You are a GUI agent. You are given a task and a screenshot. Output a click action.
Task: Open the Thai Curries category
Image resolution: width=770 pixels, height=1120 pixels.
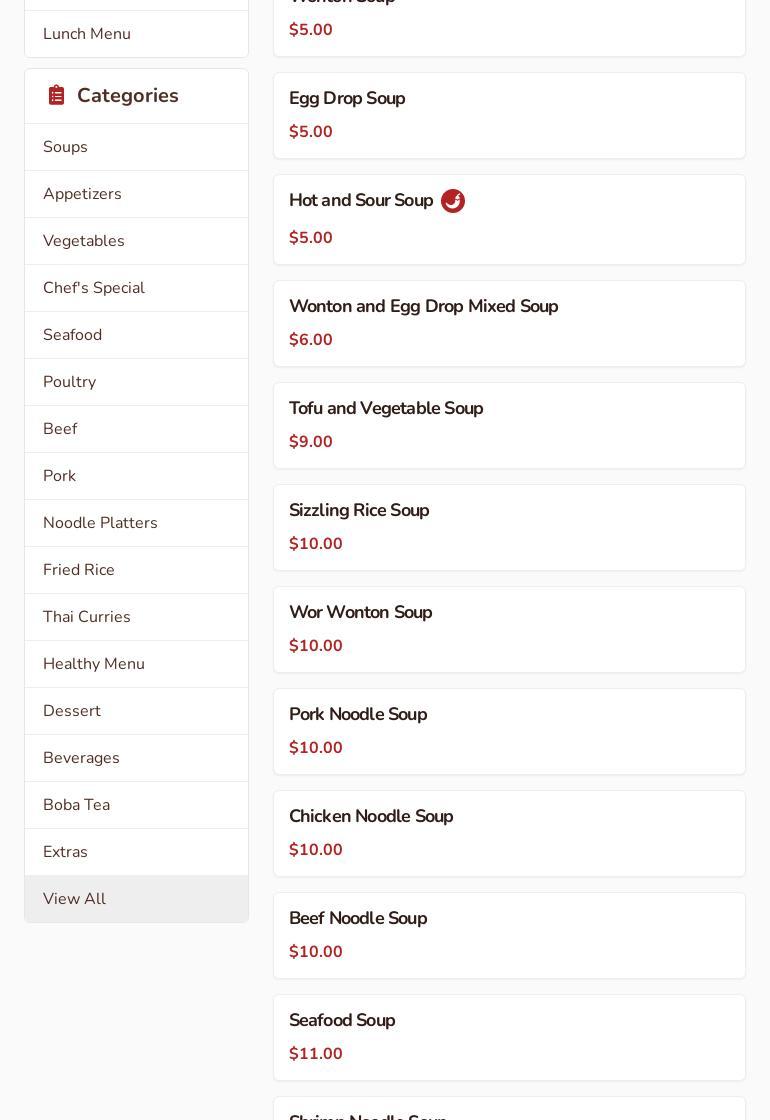coord(87,617)
